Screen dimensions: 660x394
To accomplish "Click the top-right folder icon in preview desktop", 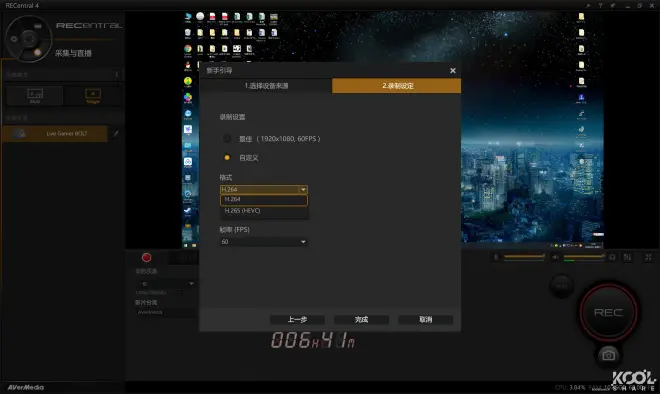I will [x=581, y=17].
